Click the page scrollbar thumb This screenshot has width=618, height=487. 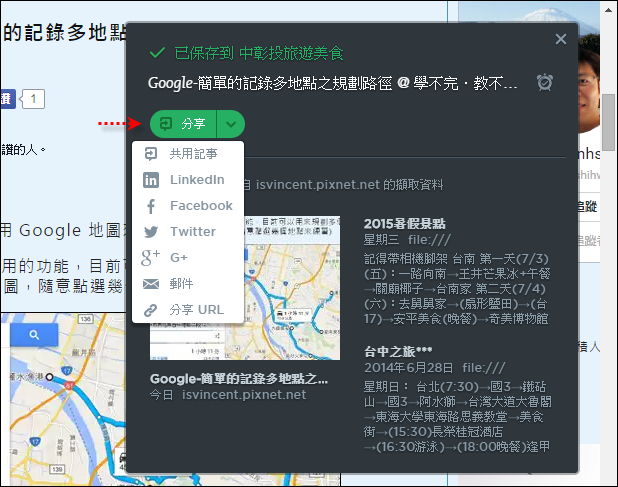pyautogui.click(x=609, y=122)
